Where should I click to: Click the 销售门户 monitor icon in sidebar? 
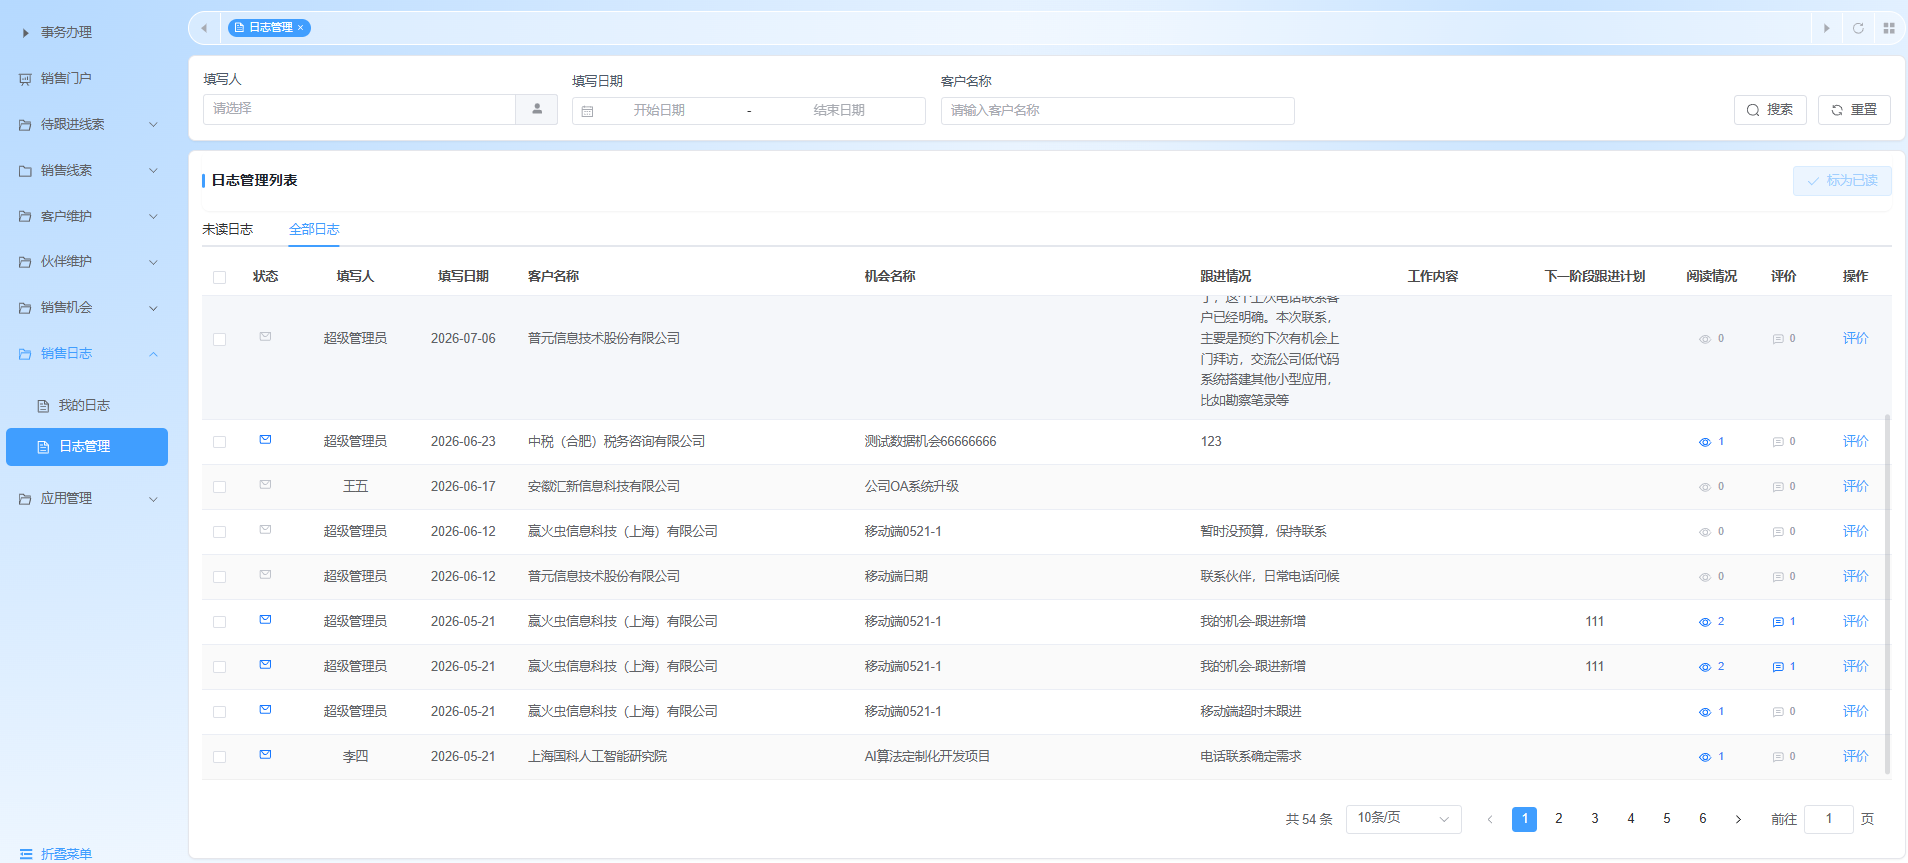pos(25,79)
